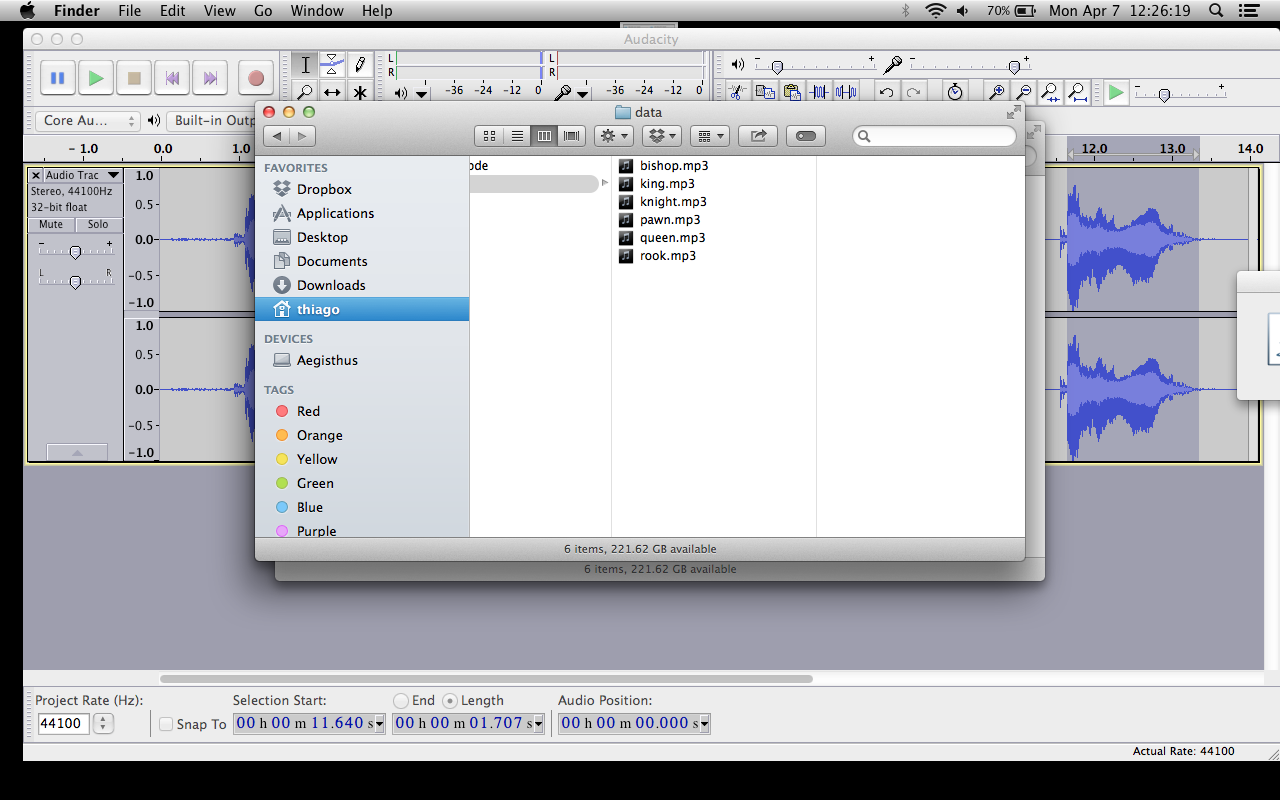This screenshot has height=800, width=1280.
Task: Open Sync-Lock tracks clock icon
Action: pyautogui.click(x=955, y=92)
